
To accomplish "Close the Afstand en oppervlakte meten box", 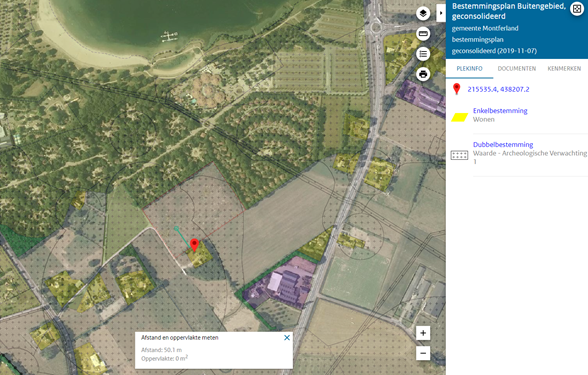I will (x=287, y=338).
